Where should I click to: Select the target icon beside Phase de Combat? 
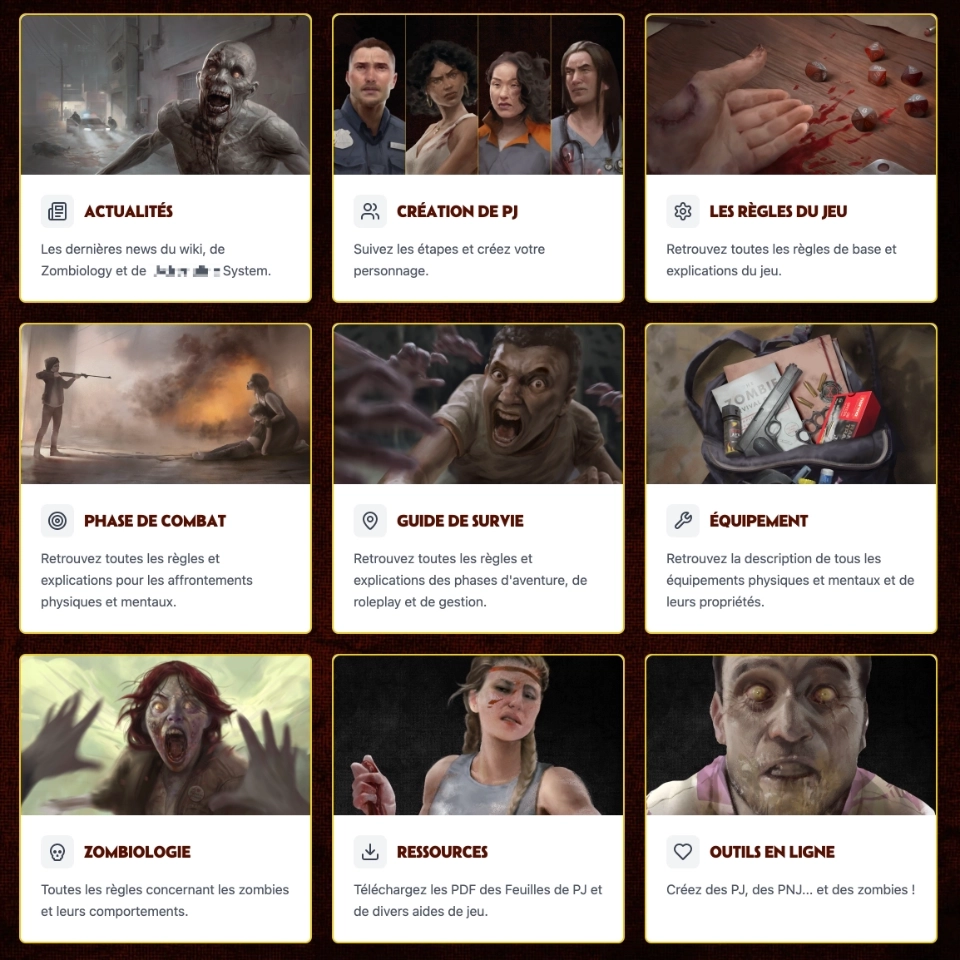tap(57, 521)
